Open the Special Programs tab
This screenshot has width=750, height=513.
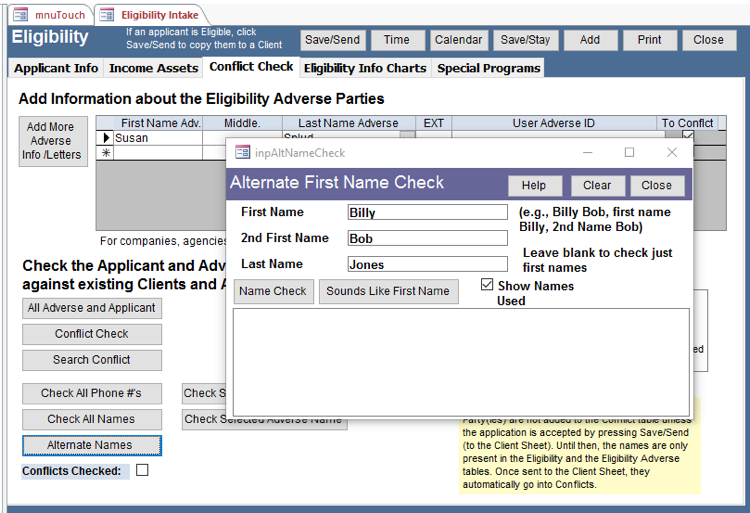coord(488,68)
